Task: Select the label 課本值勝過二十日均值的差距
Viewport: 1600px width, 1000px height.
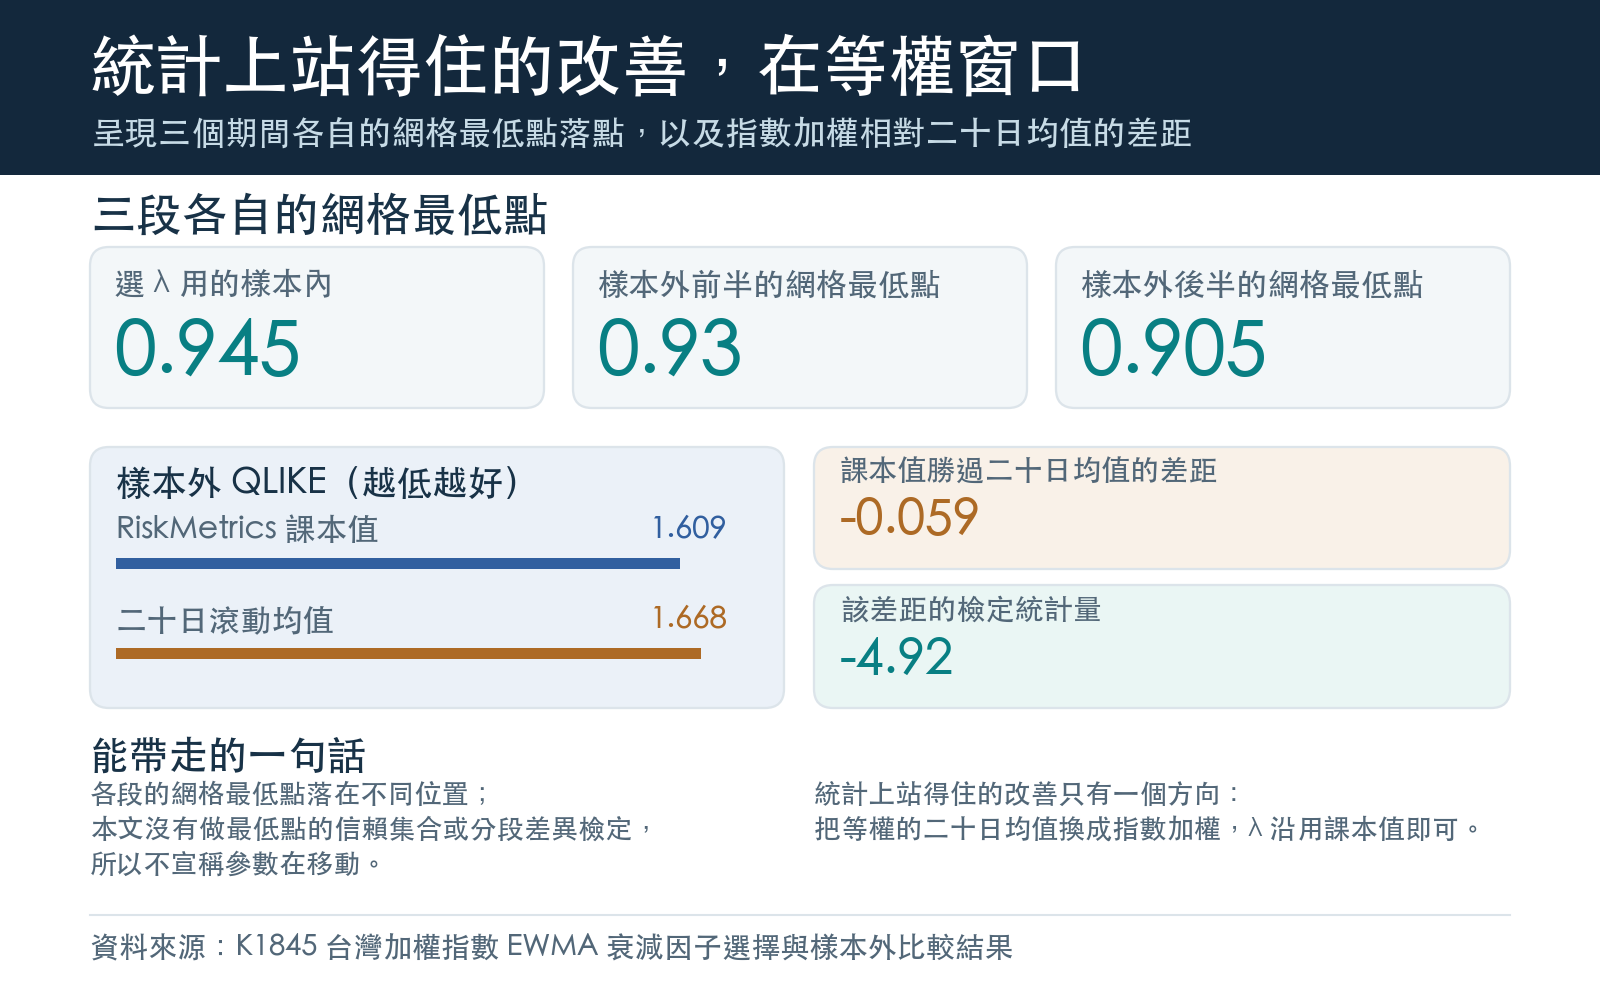Action: pyautogui.click(x=1029, y=470)
